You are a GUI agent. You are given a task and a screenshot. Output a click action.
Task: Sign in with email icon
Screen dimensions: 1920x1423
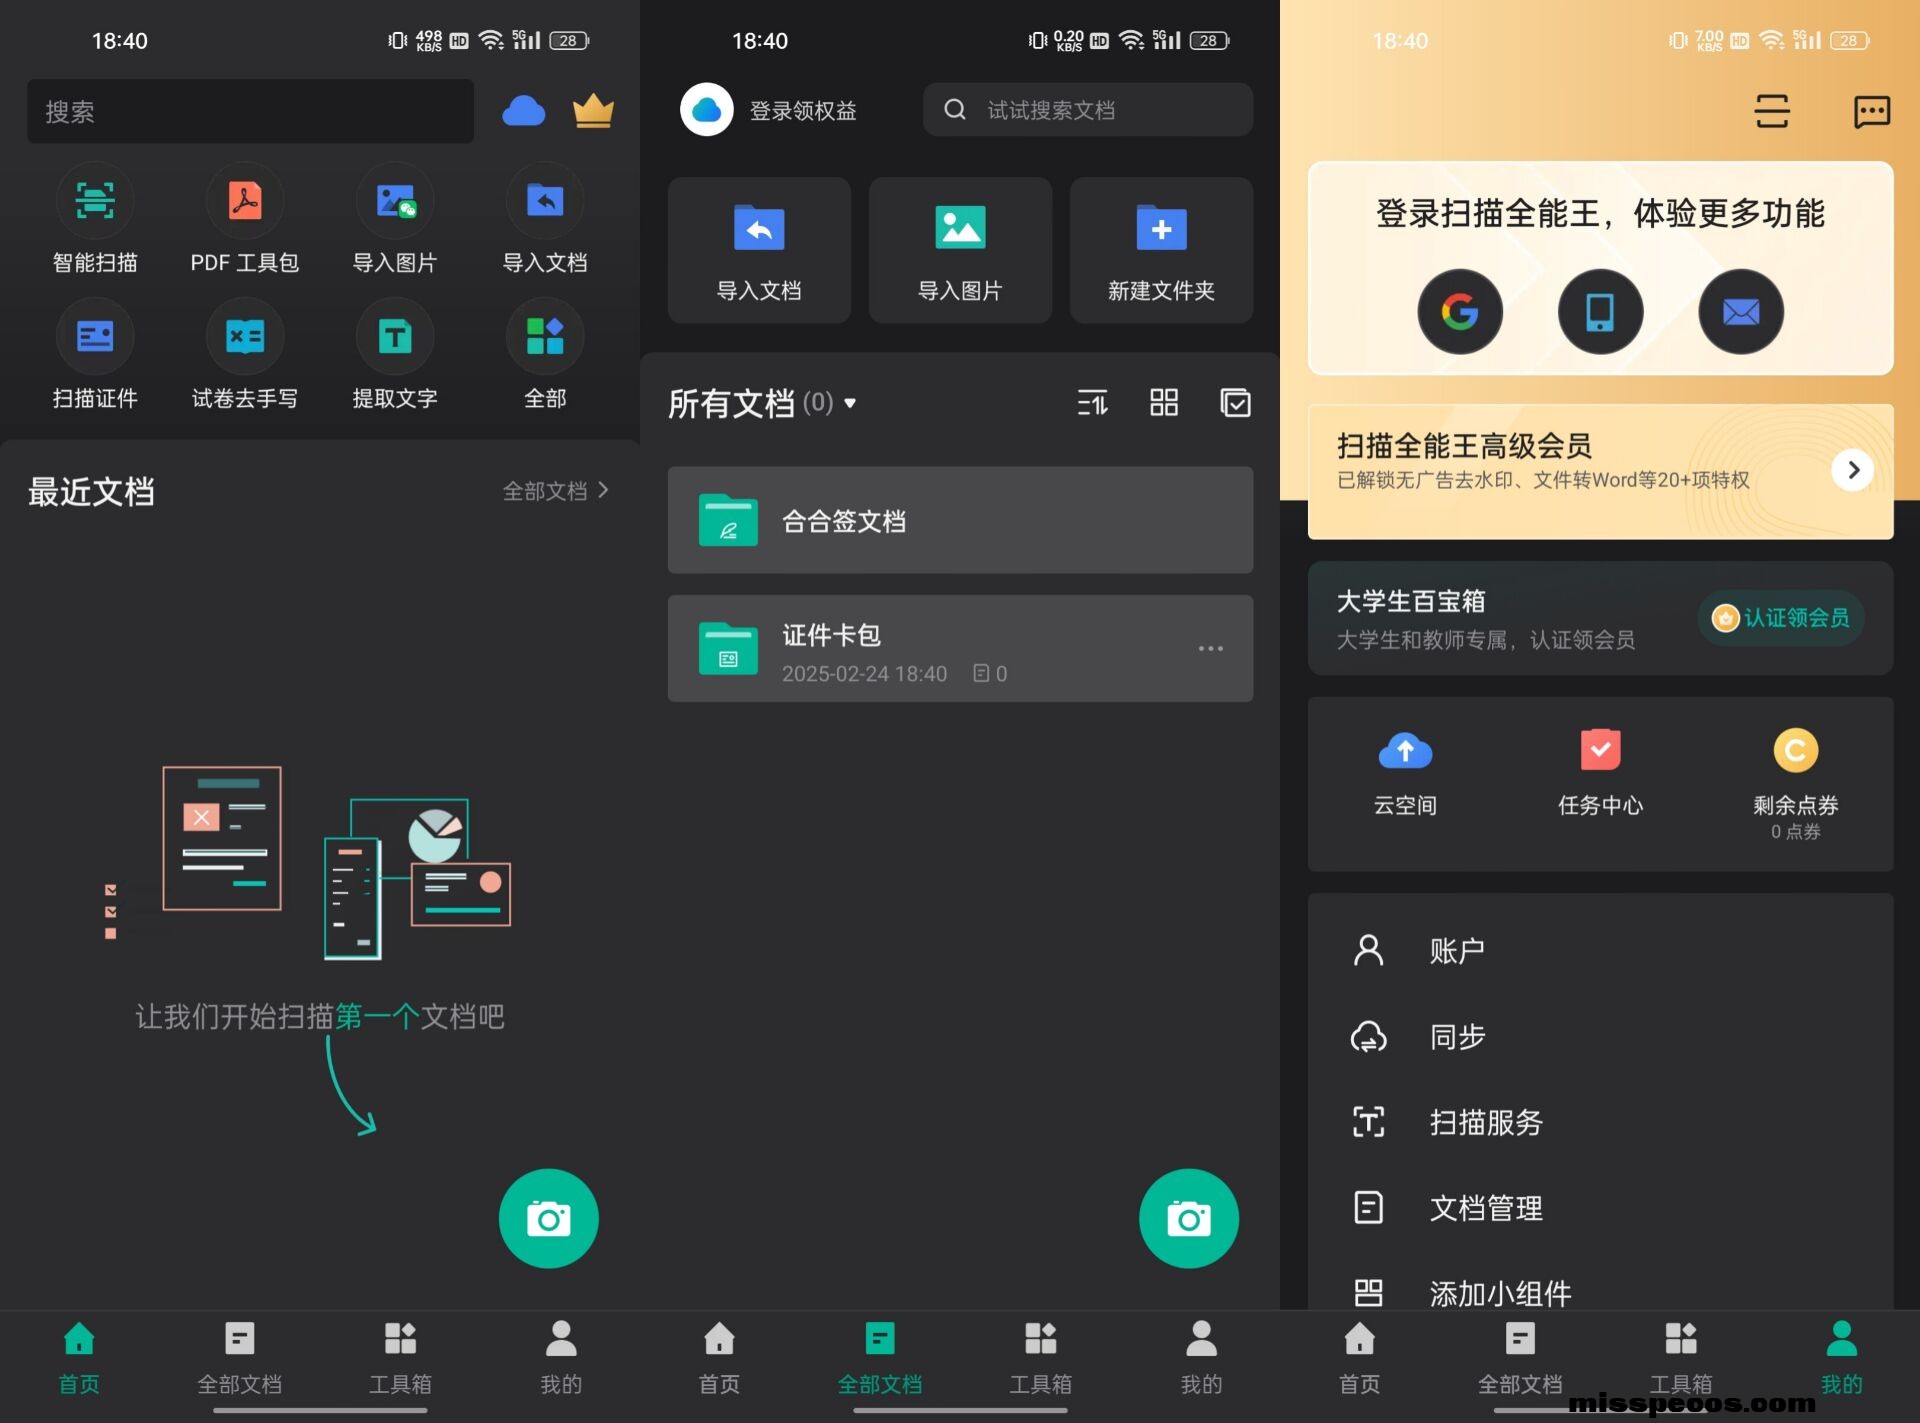pos(1741,312)
